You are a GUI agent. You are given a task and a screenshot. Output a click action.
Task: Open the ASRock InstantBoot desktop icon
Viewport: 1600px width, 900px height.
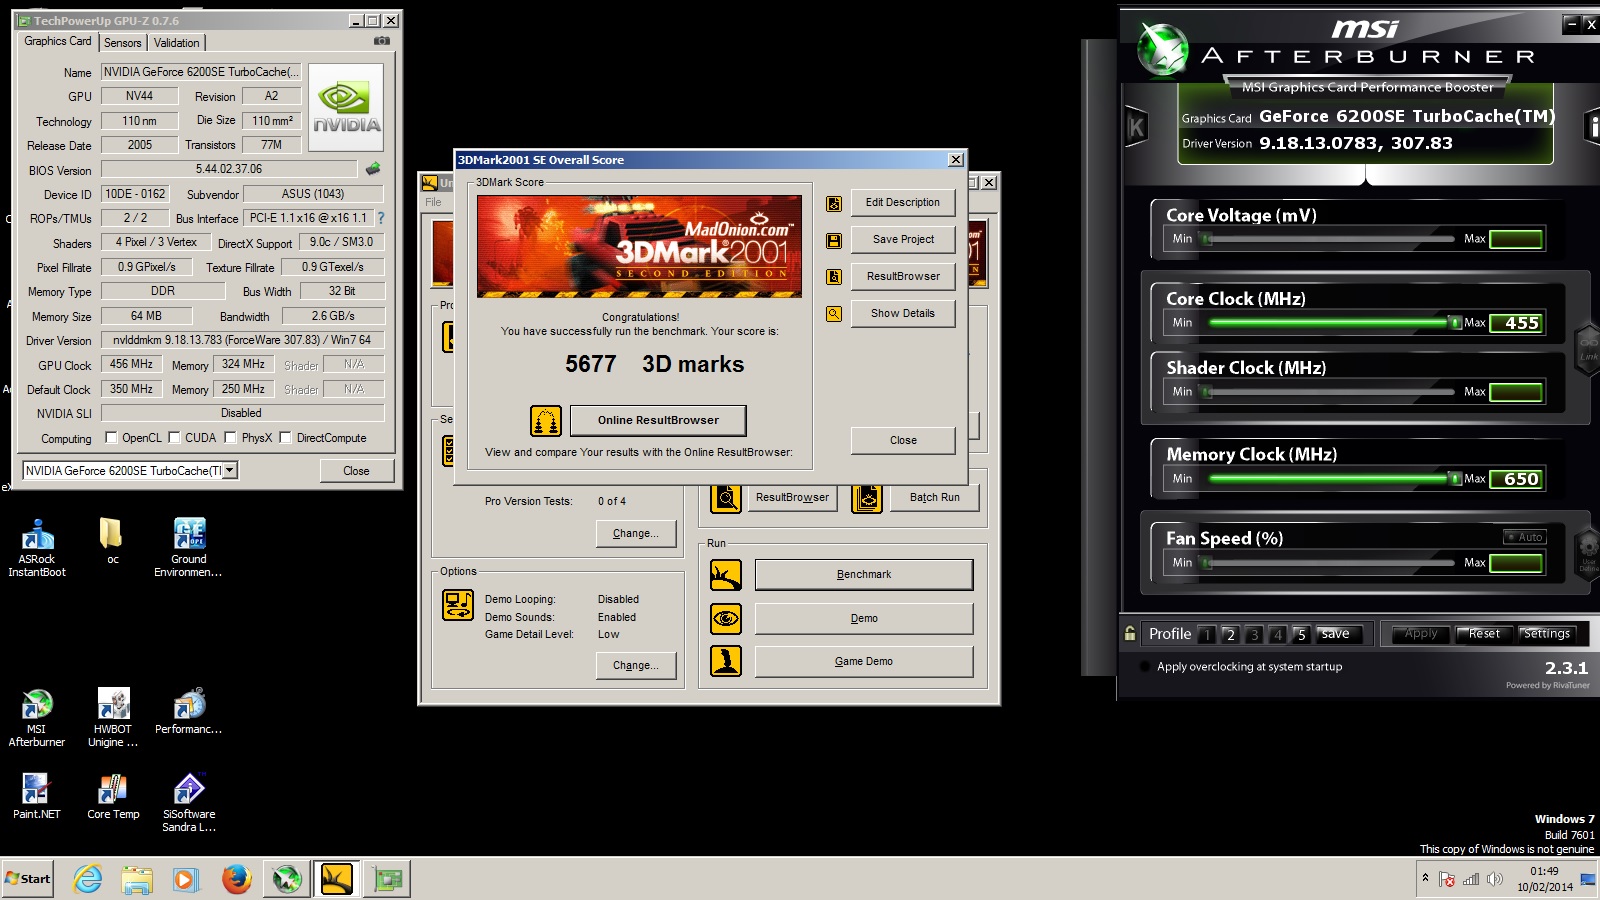(x=37, y=548)
